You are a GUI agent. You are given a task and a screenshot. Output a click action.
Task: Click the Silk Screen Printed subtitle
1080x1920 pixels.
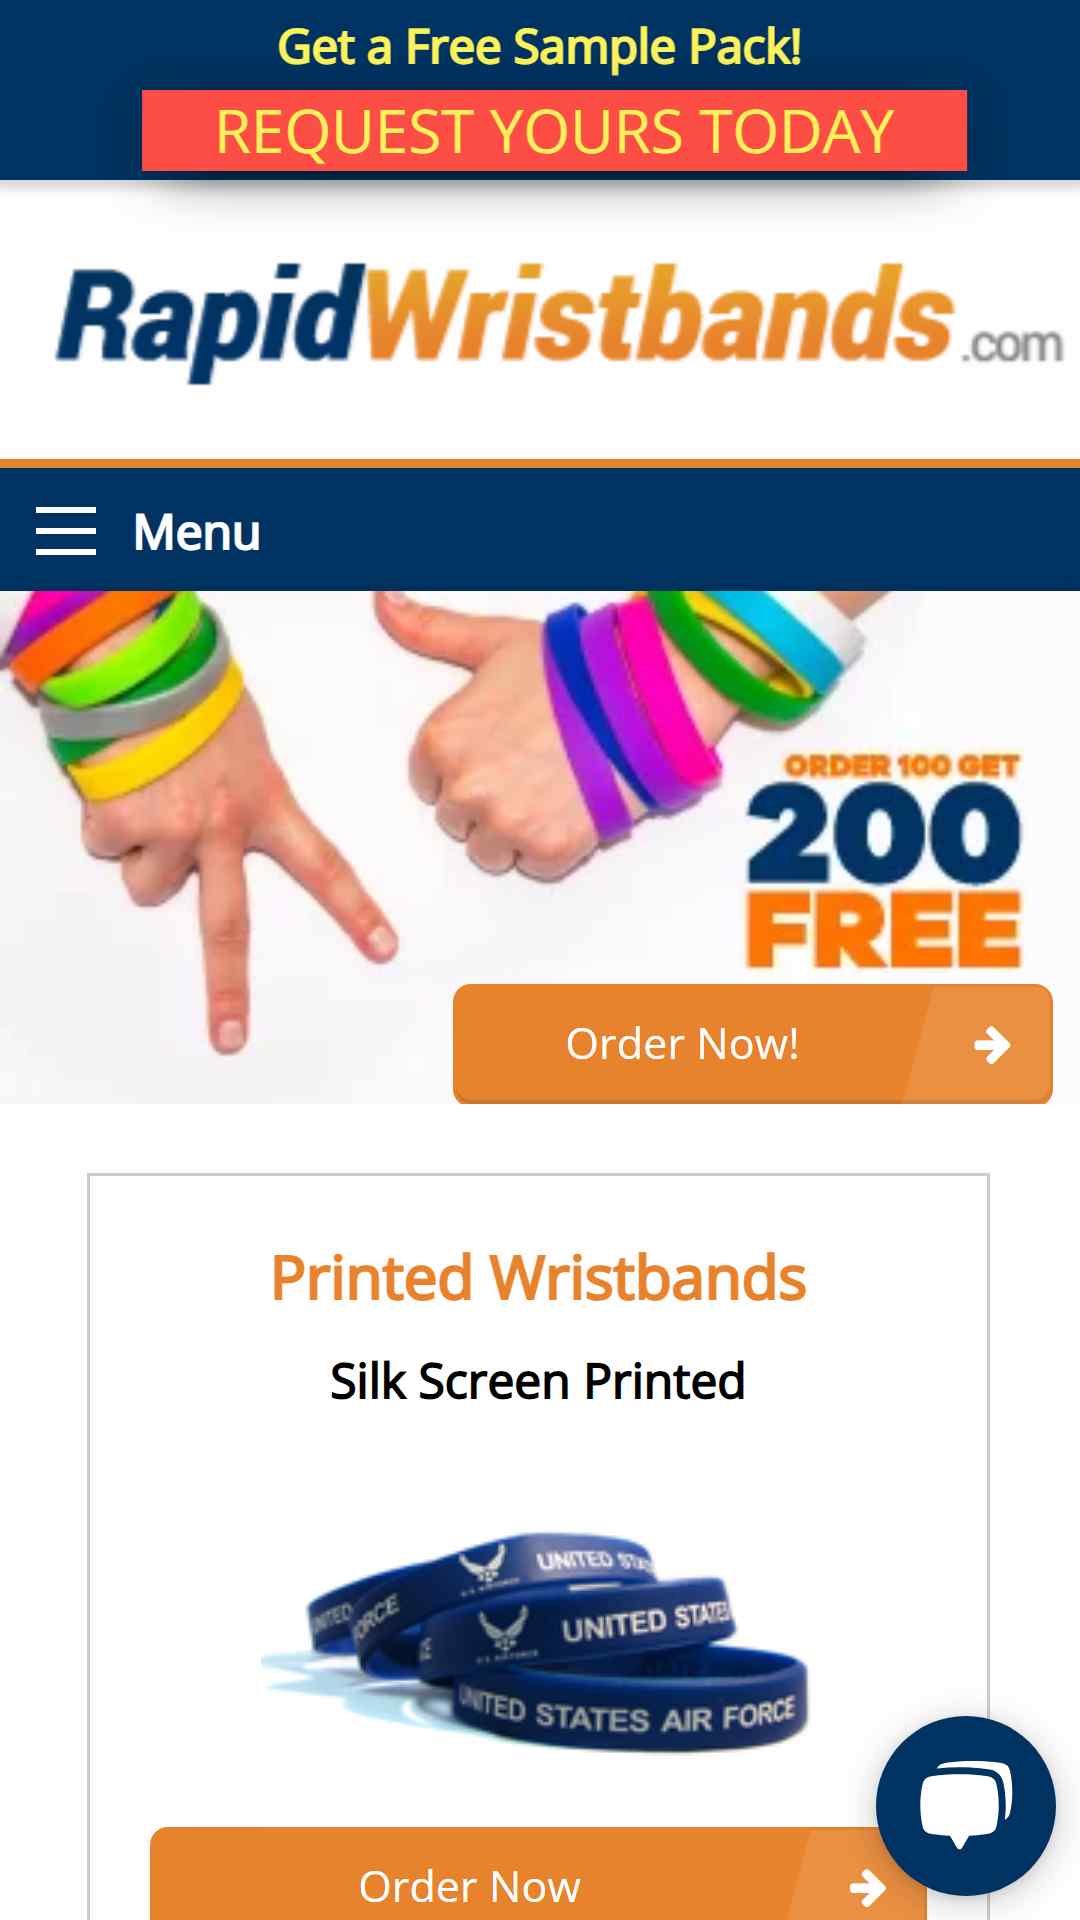(538, 1381)
